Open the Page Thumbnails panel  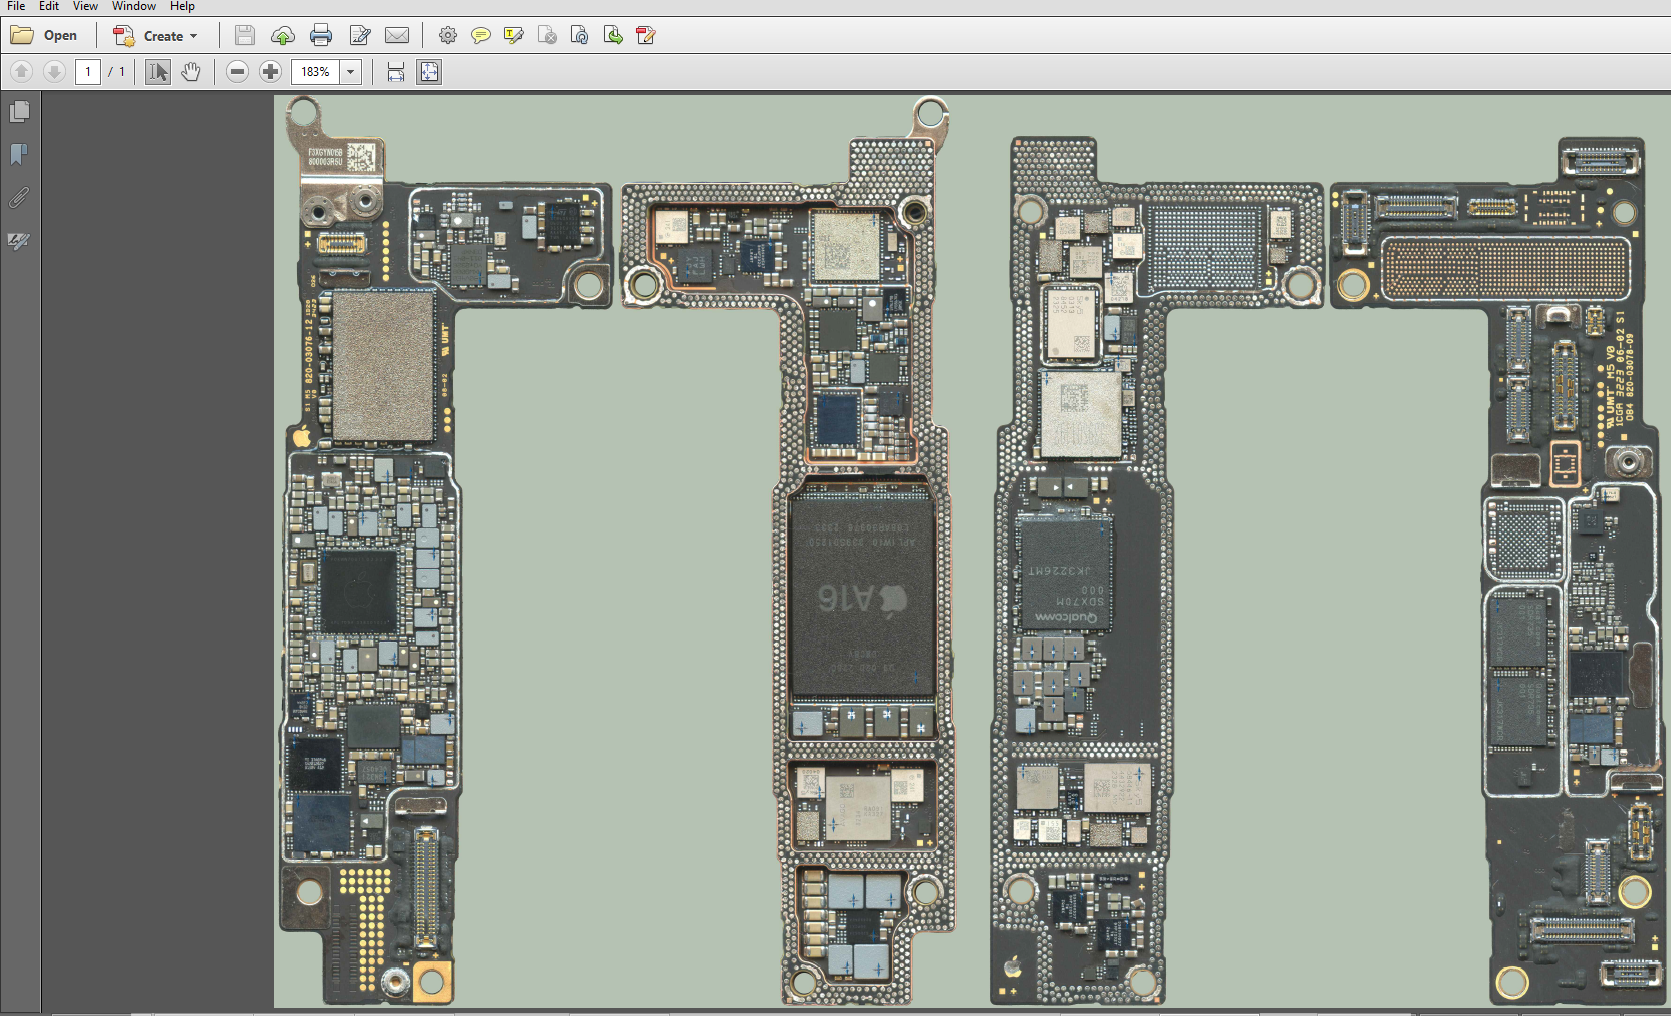19,111
